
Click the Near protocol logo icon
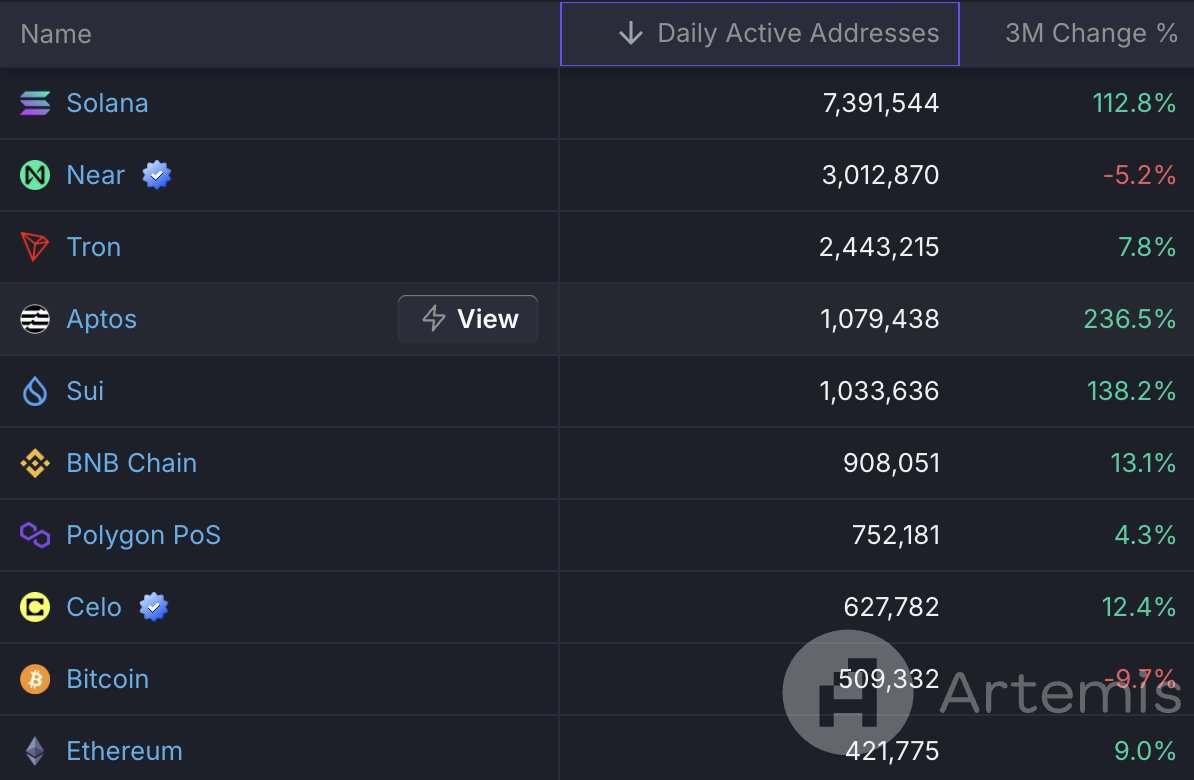point(33,175)
